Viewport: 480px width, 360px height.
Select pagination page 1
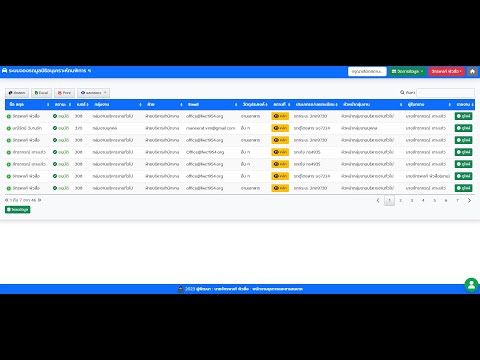click(x=389, y=200)
